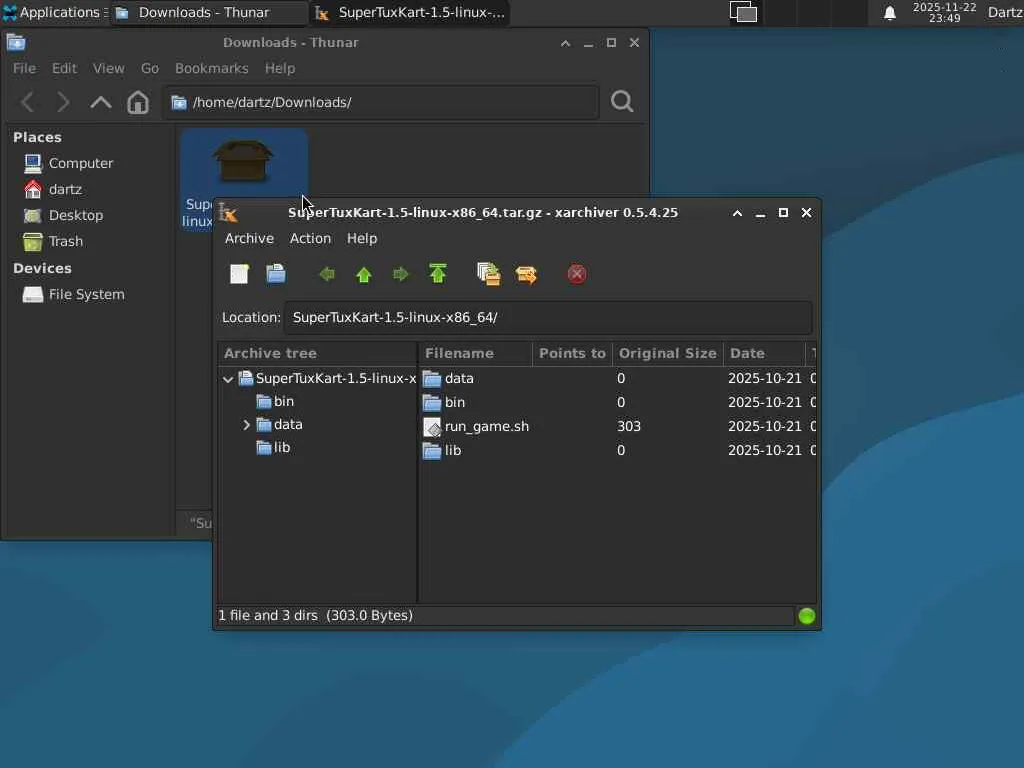Click the green Forward arrow in xarchiver
Screen dimensions: 1024x768
(400, 274)
